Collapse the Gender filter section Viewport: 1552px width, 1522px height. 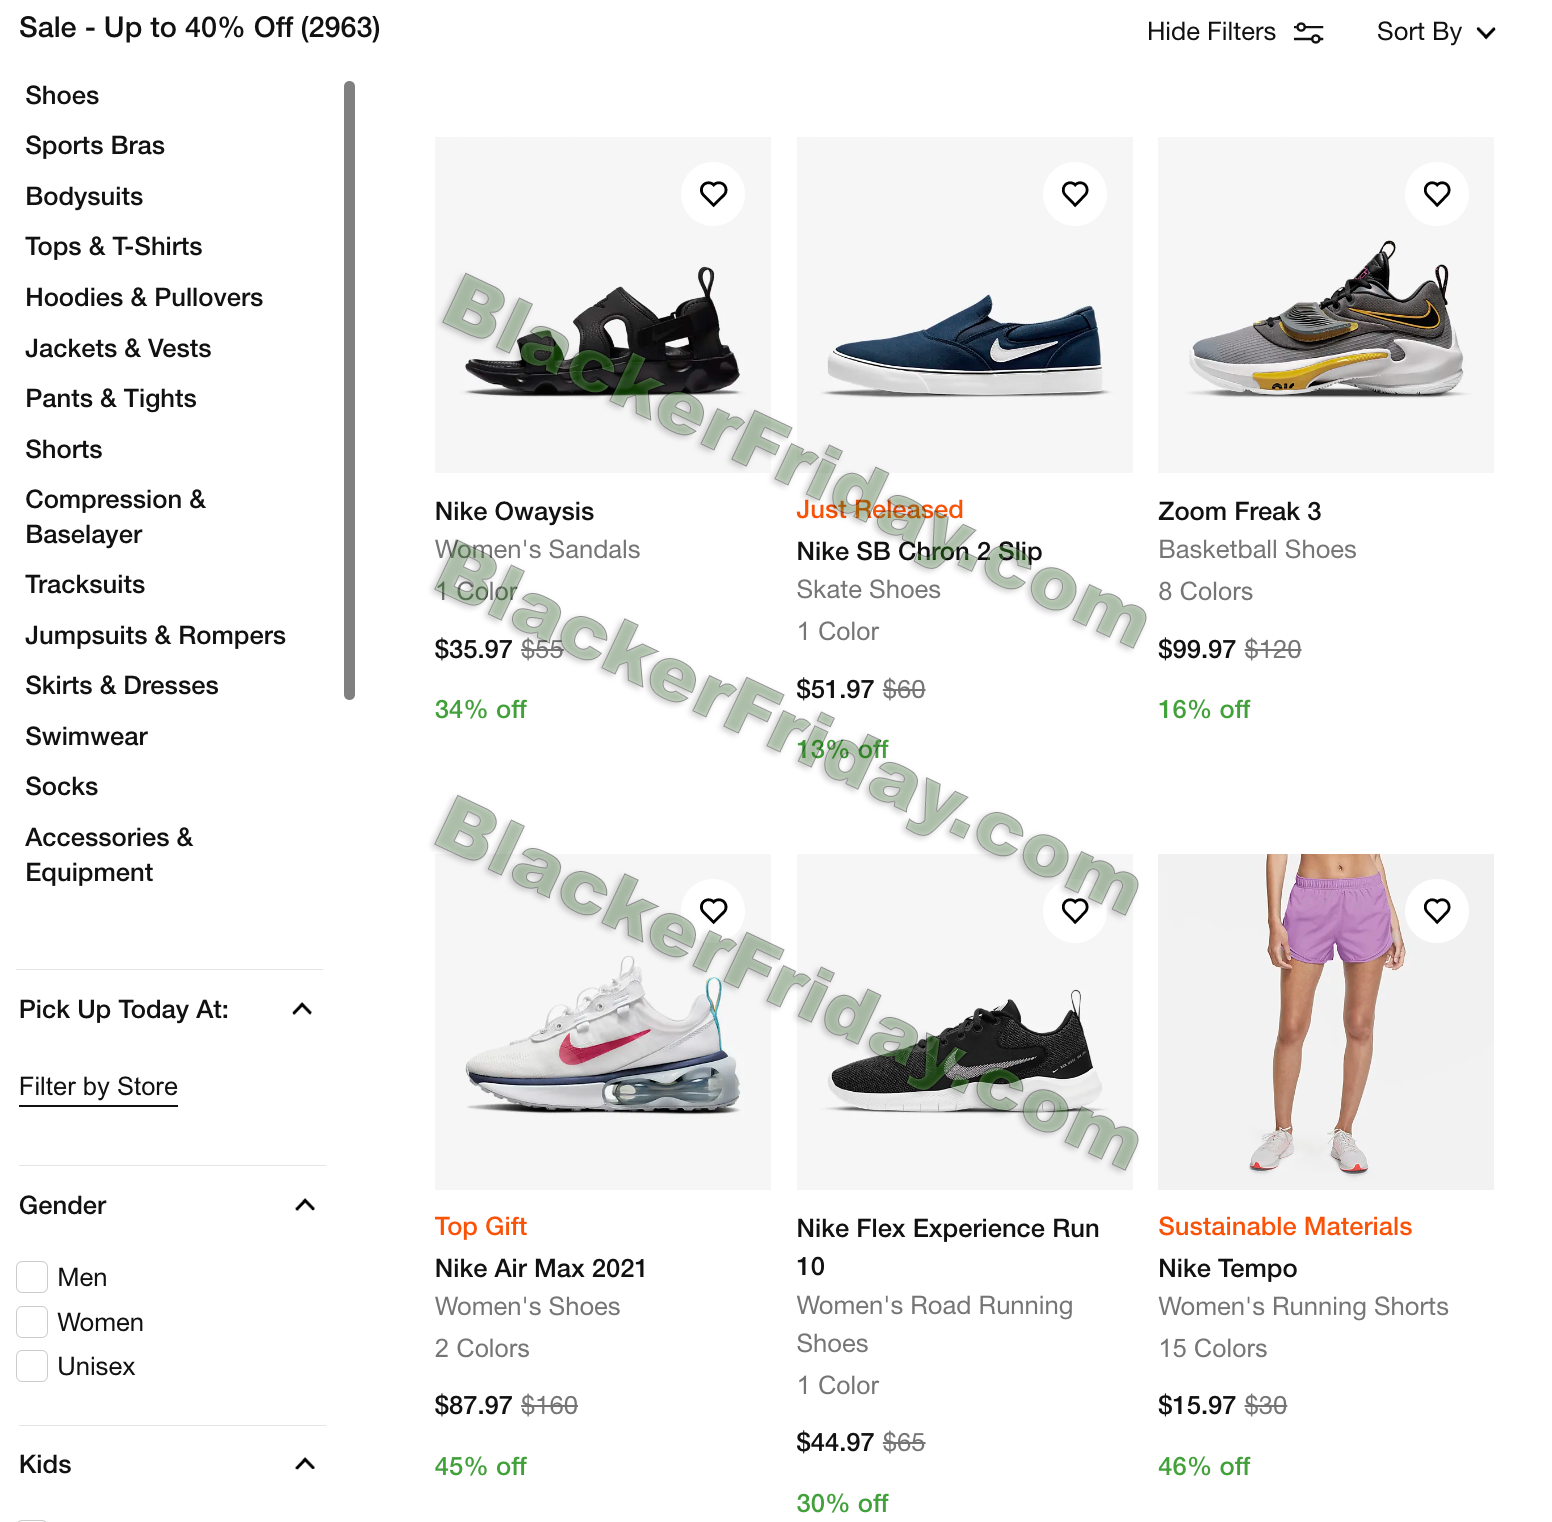click(305, 1205)
